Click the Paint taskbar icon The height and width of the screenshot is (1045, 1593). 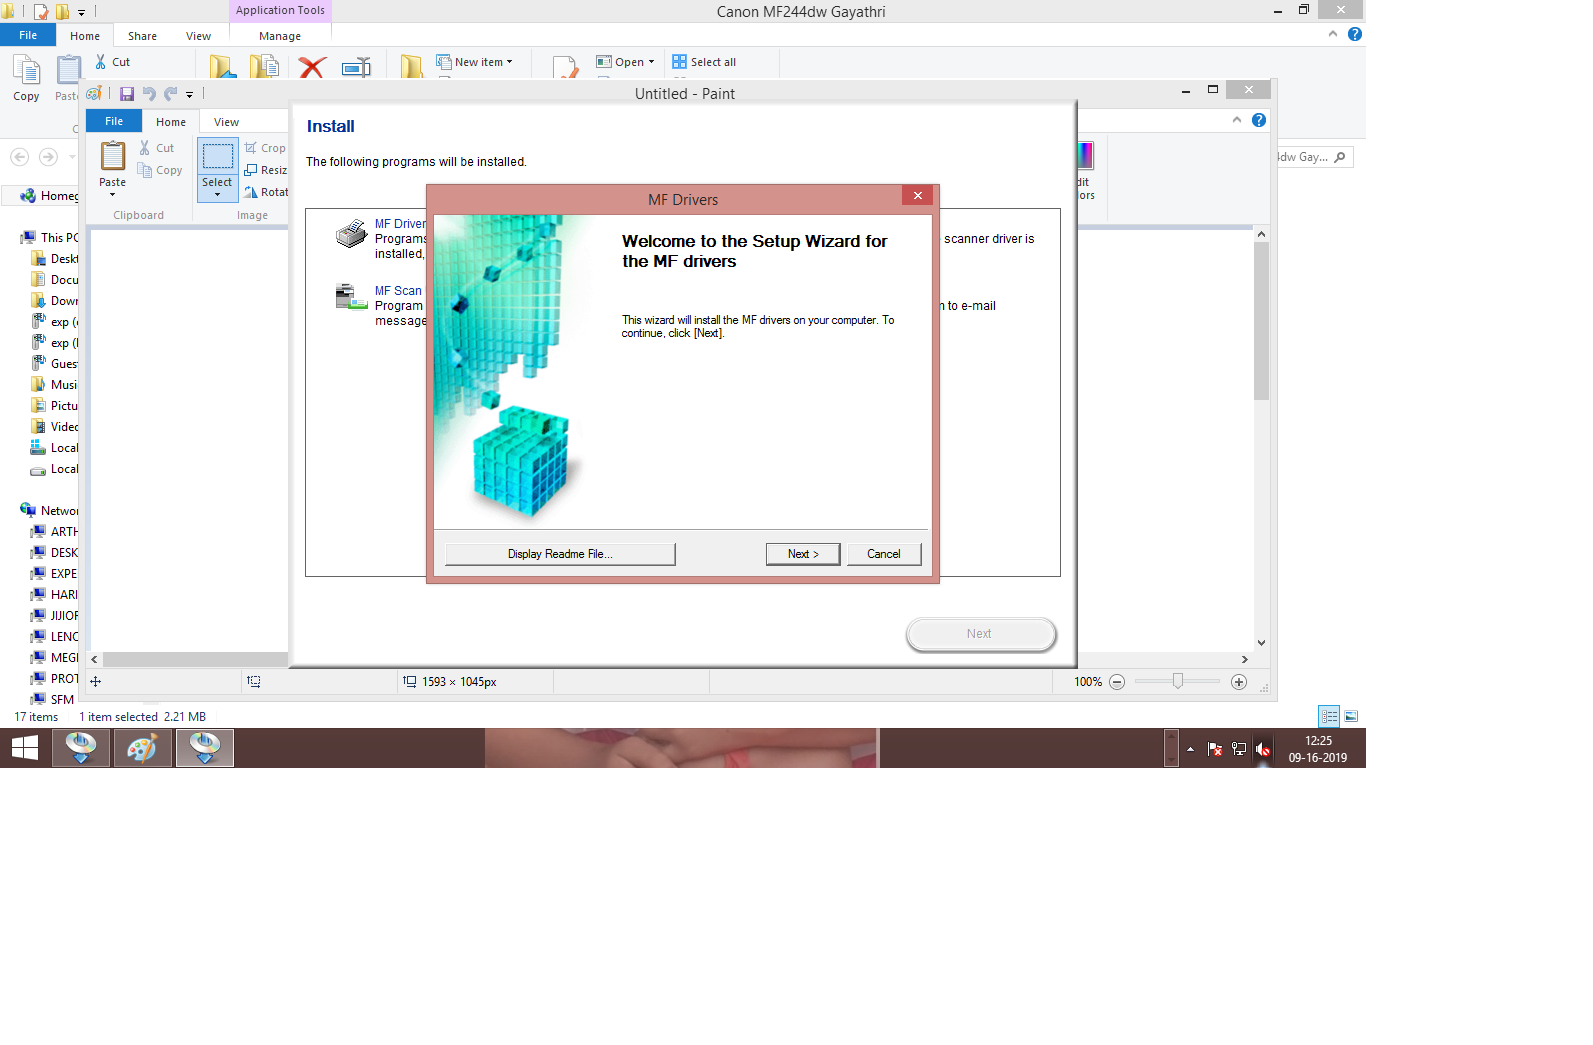(x=142, y=748)
